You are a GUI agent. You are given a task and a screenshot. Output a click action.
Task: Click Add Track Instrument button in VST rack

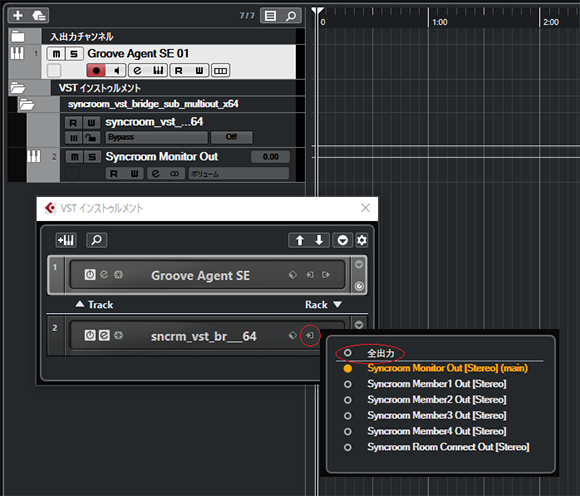tap(66, 240)
